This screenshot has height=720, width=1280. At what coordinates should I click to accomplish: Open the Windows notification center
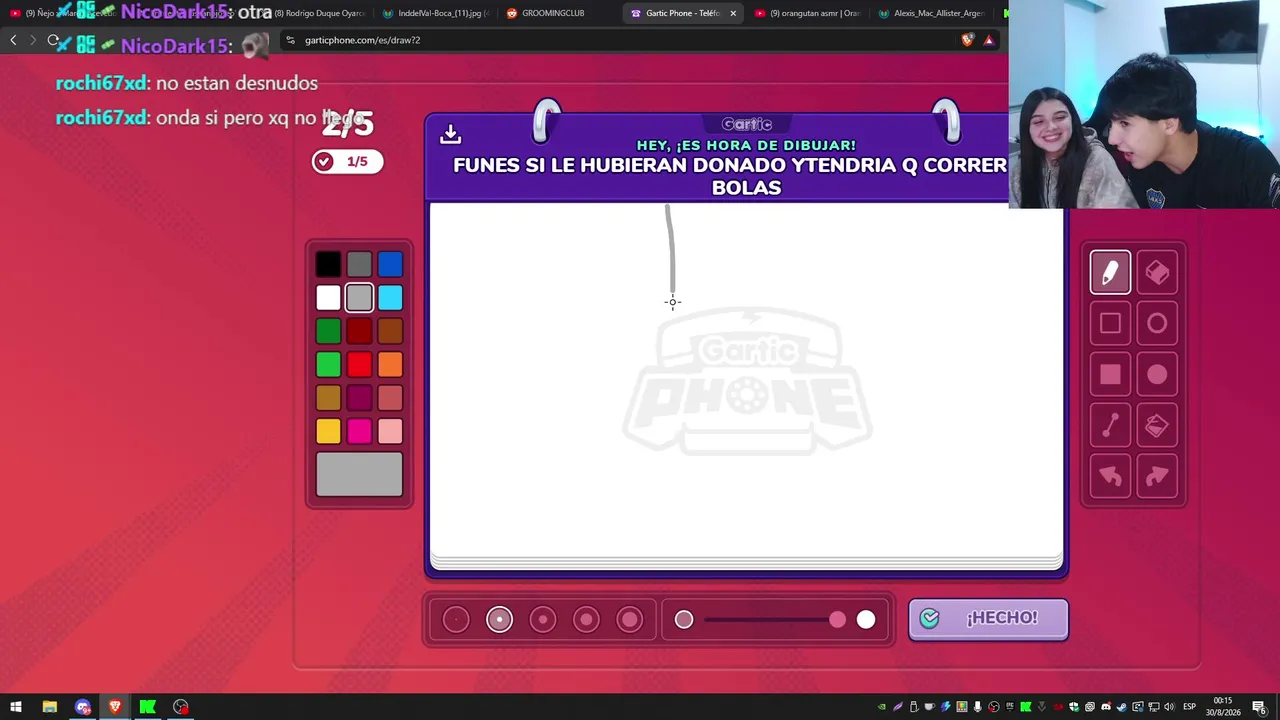click(x=1261, y=707)
